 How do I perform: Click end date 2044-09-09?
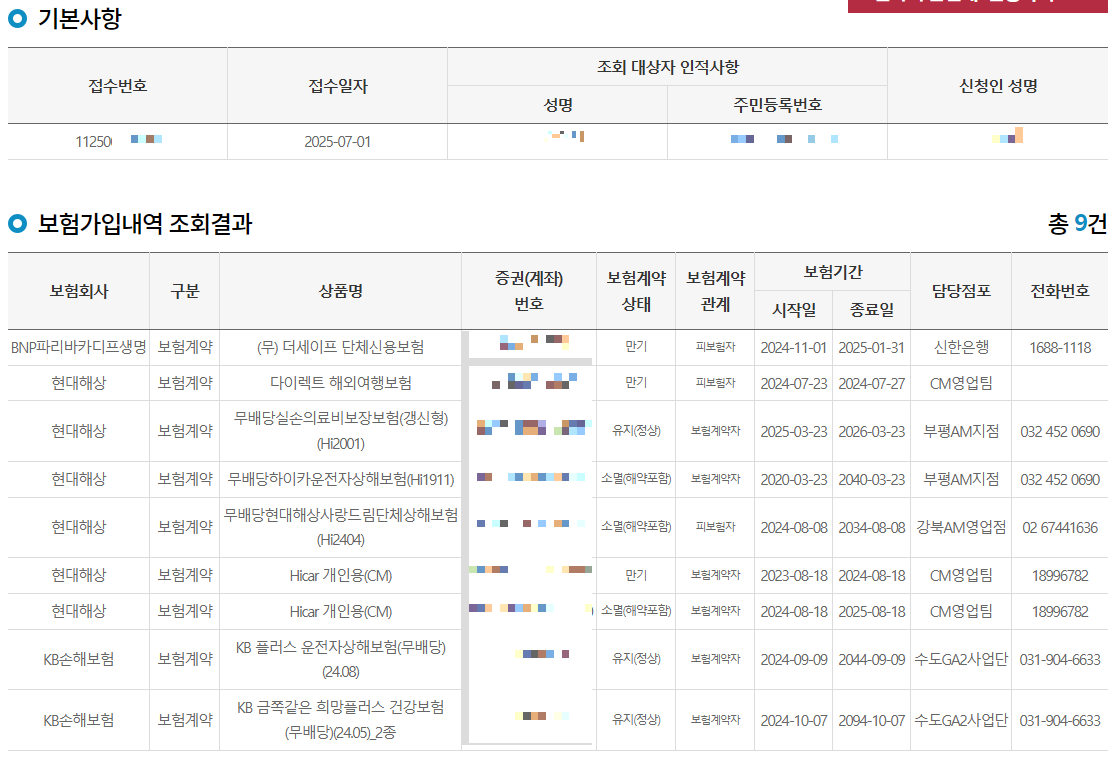point(872,660)
